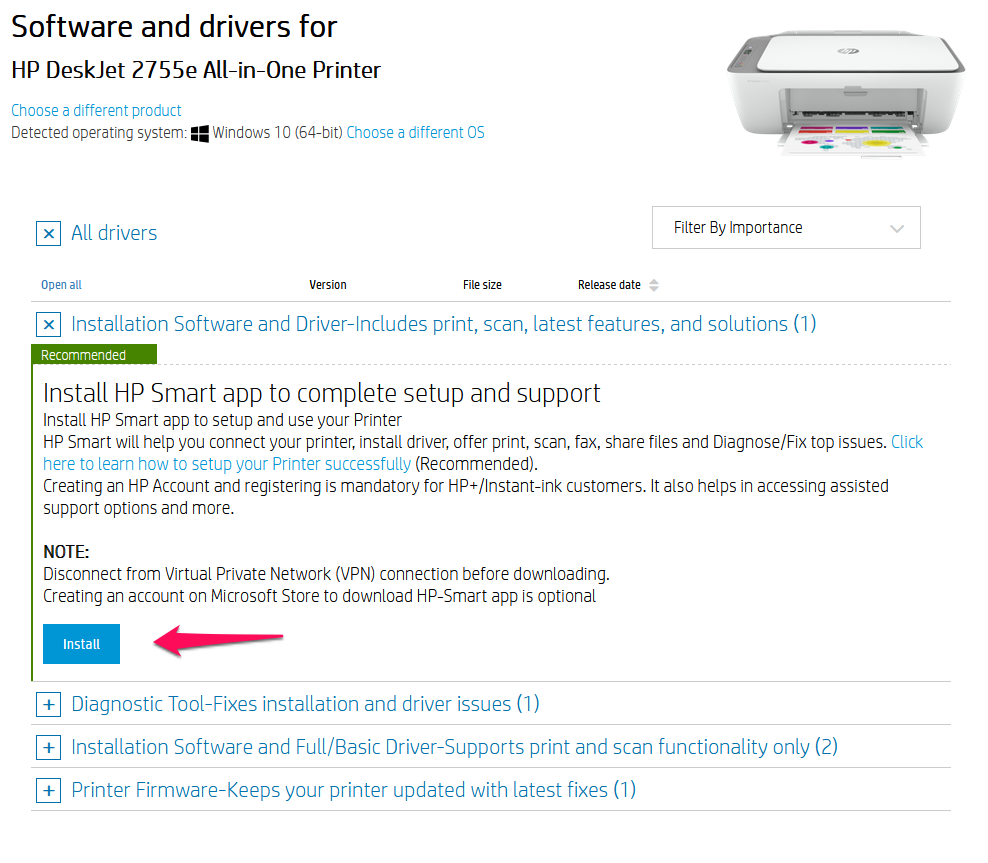Click the Version column header
This screenshot has height=863, width=988.
[x=328, y=285]
